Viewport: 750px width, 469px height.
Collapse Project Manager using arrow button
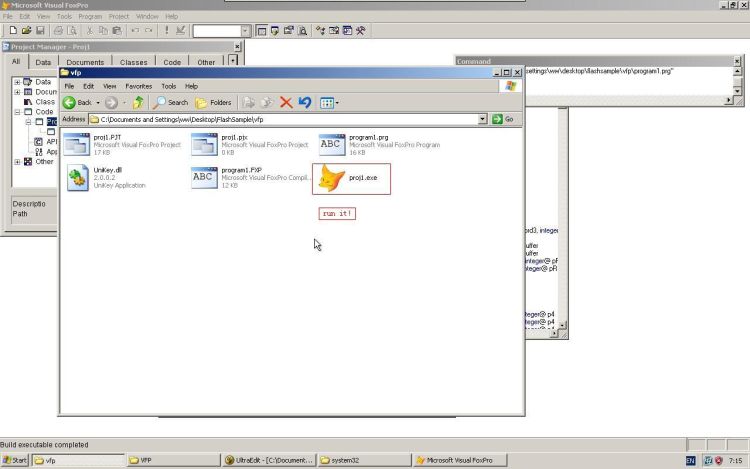pyautogui.click(x=232, y=61)
